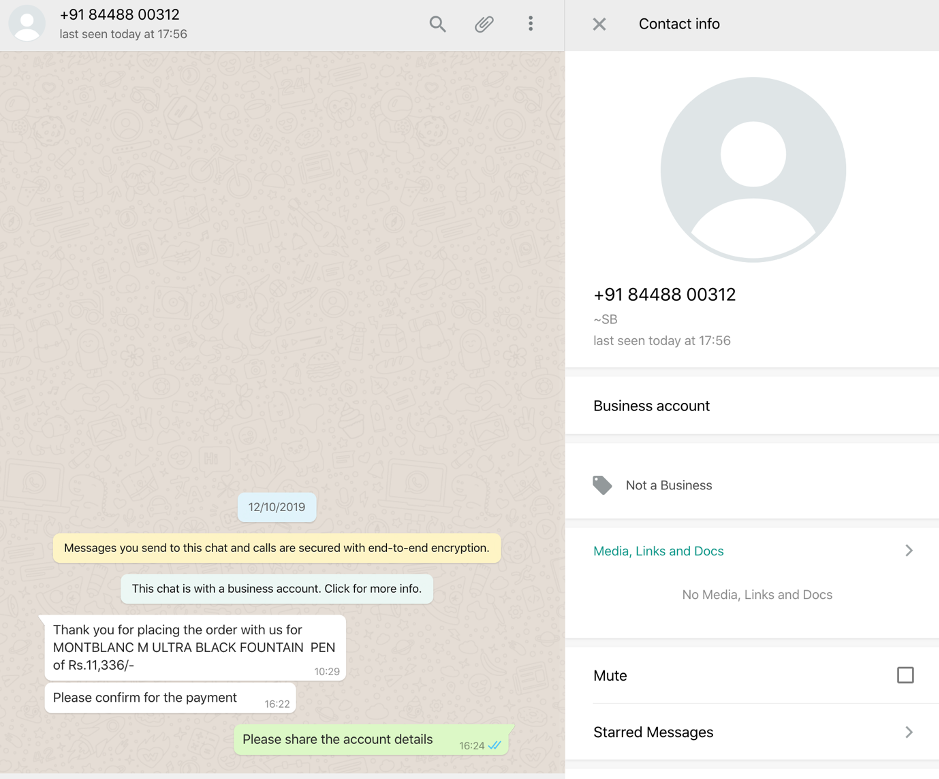Click the Contact info panel title
The width and height of the screenshot is (939, 779).
pos(679,24)
